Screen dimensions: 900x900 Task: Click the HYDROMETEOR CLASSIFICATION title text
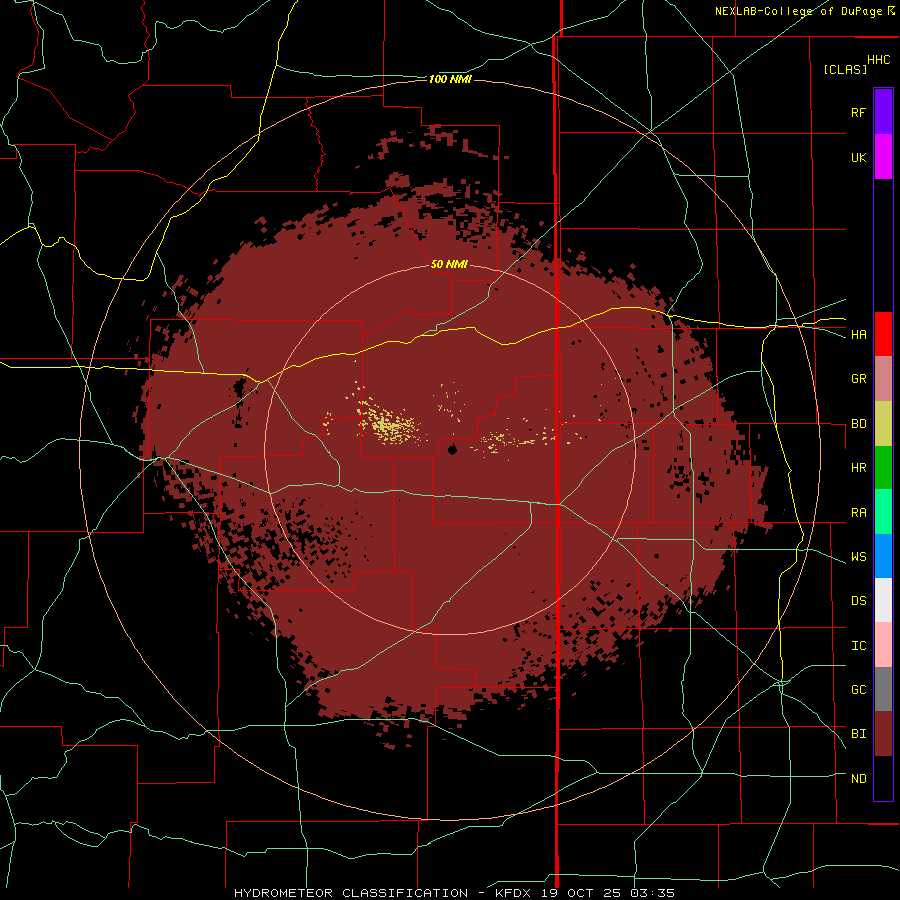(351, 893)
